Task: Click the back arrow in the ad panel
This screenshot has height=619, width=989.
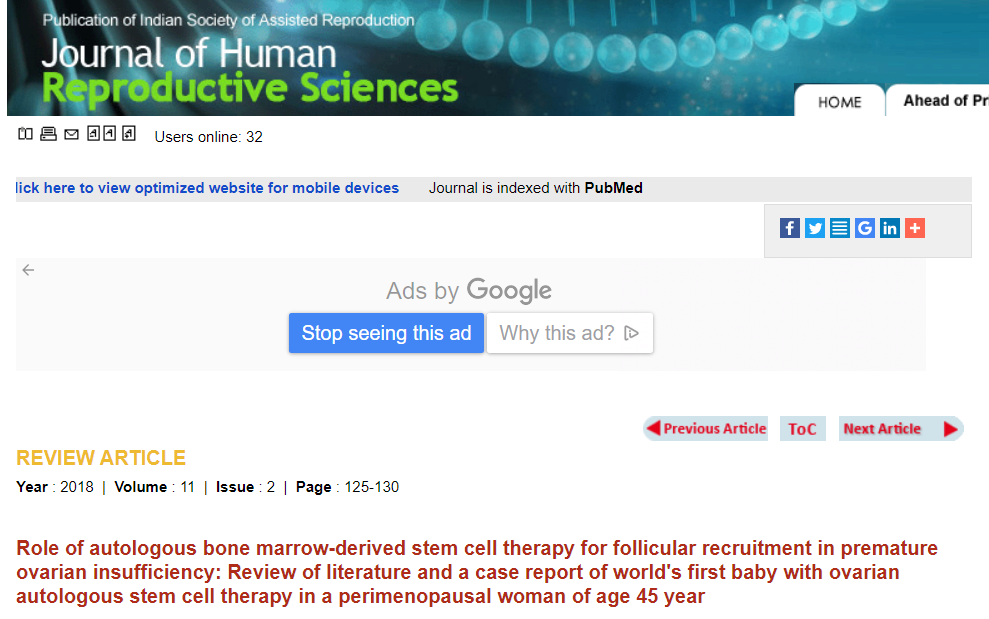Action: point(28,270)
